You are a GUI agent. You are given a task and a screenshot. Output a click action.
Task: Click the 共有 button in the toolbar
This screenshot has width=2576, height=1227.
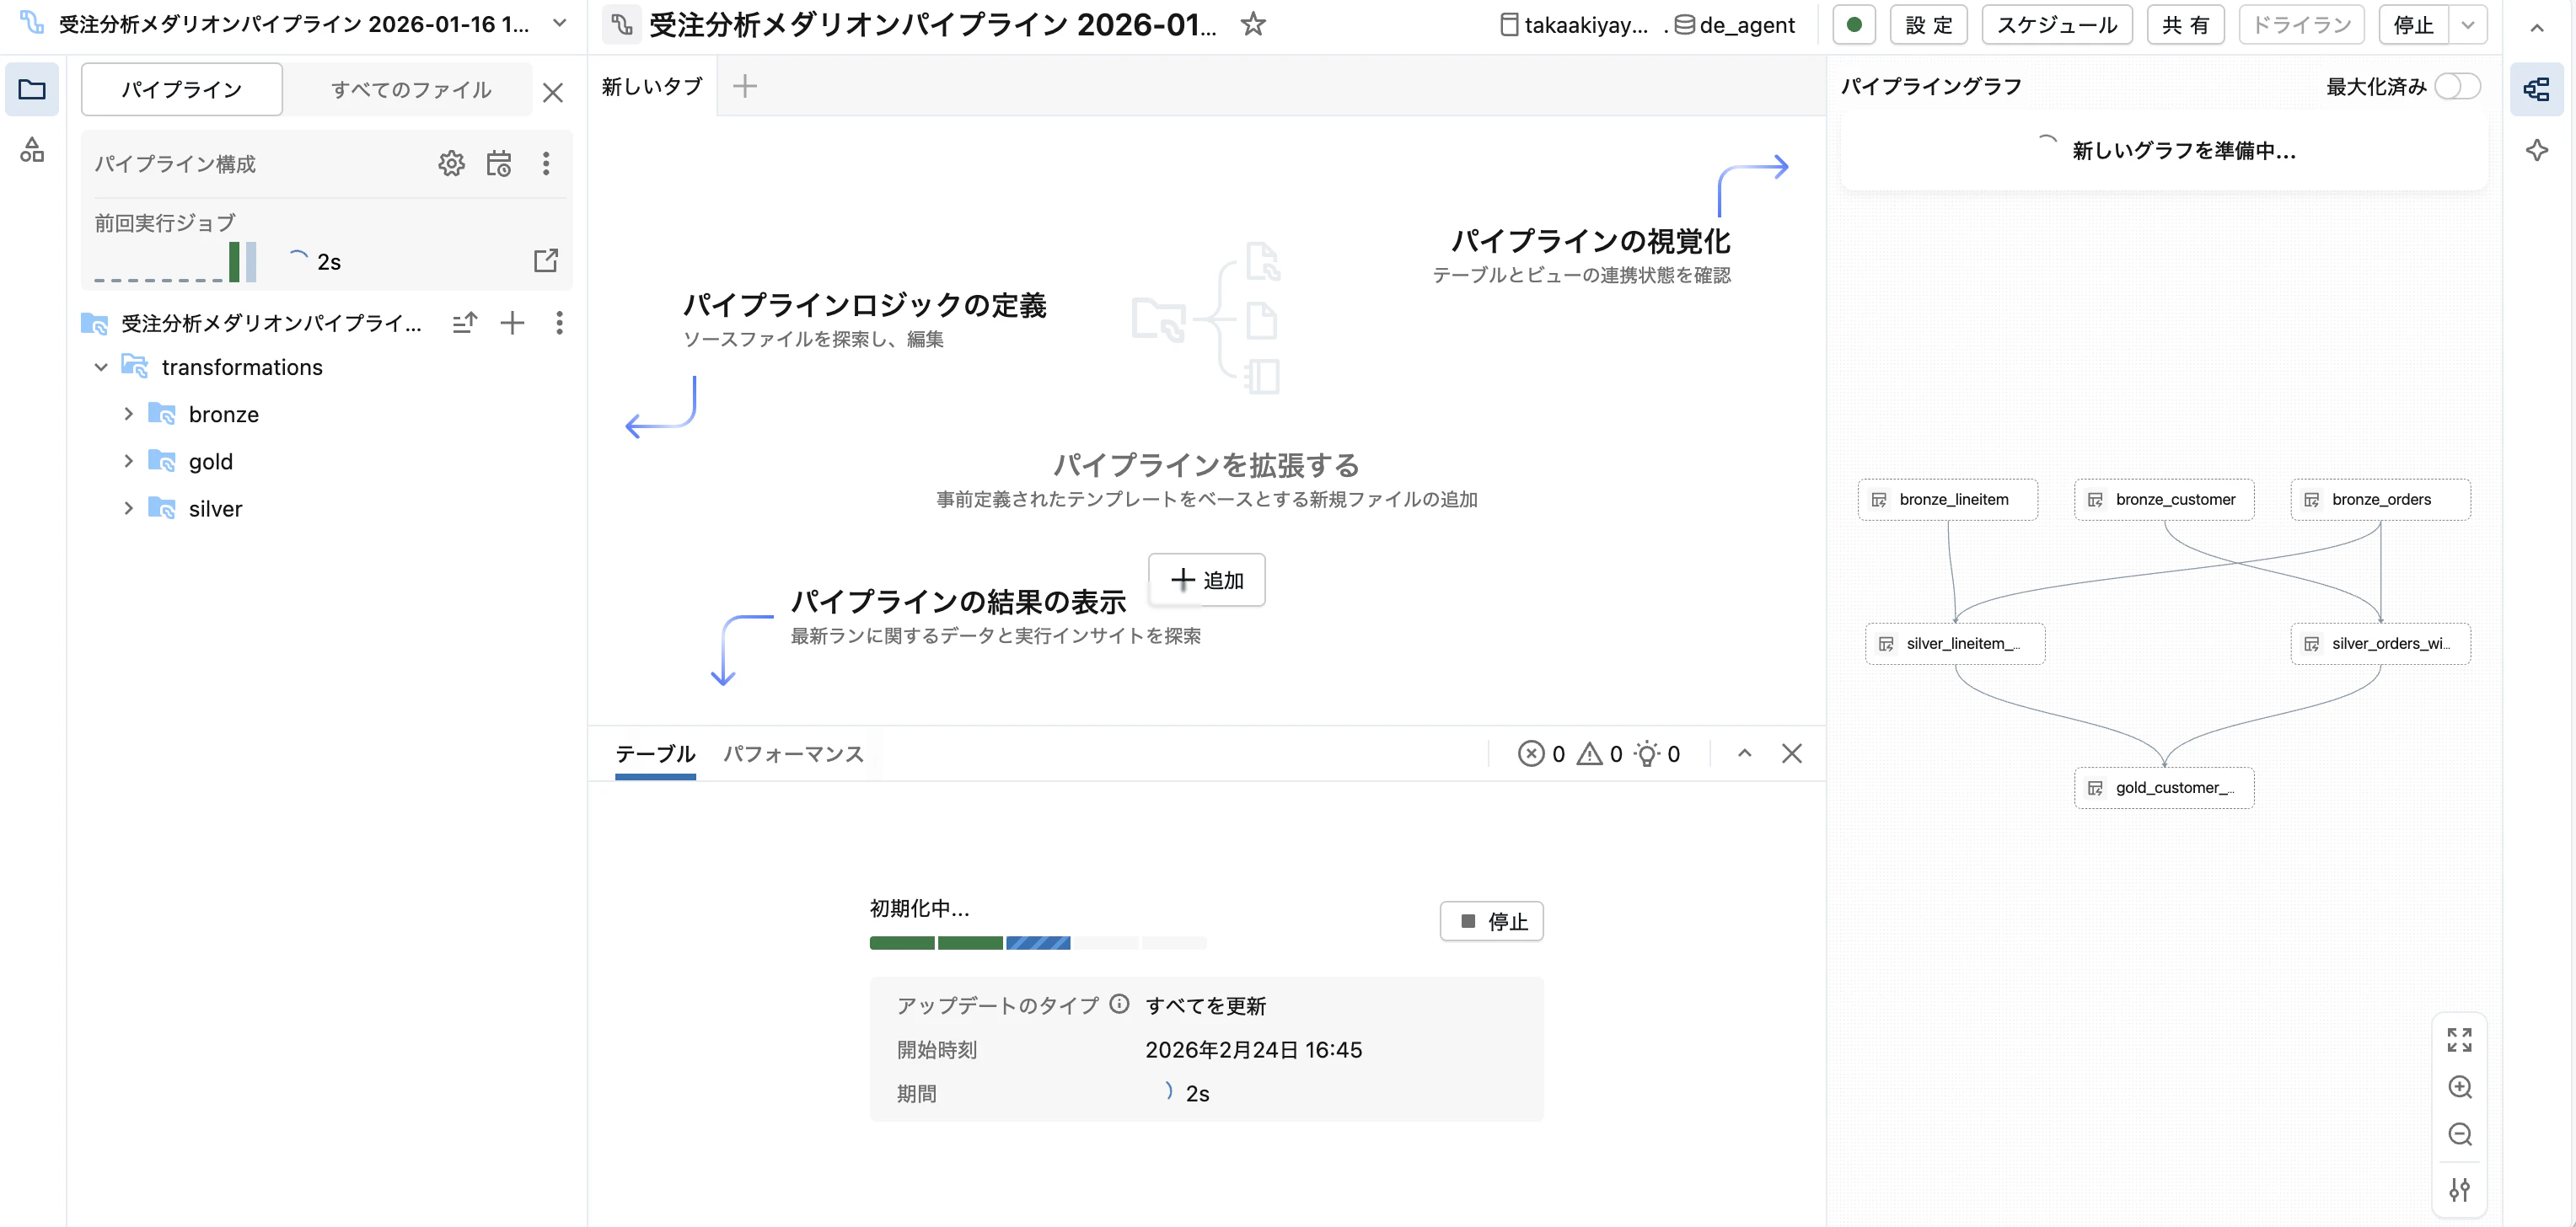[x=2185, y=24]
